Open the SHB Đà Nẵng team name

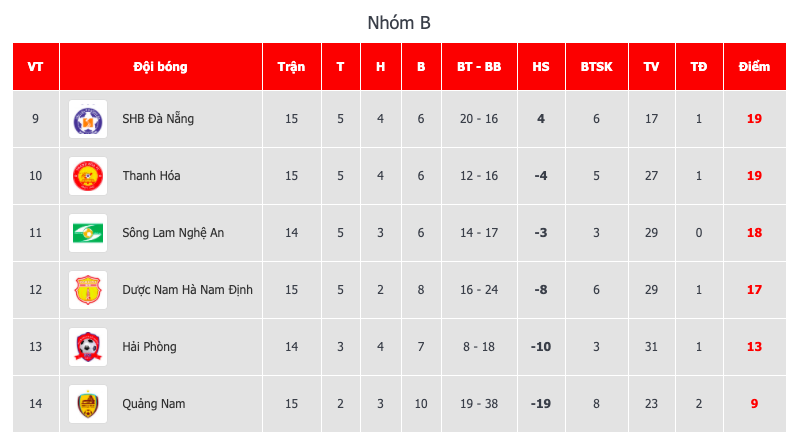pos(158,119)
